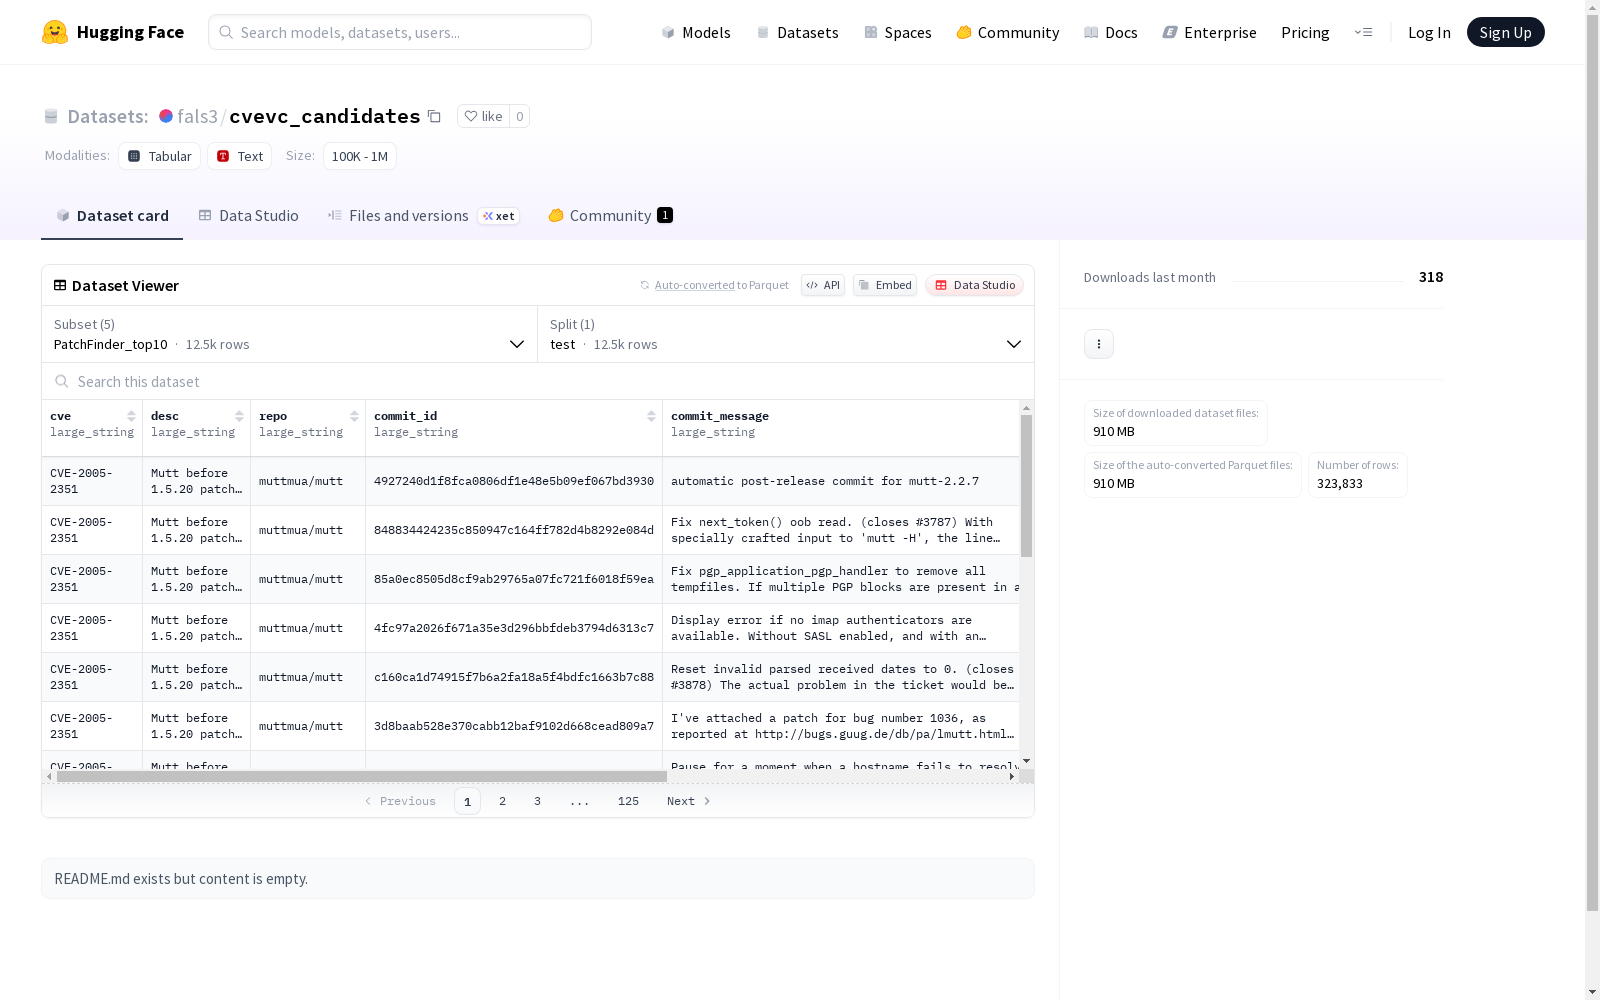
Task: Sort the table by desc column
Action: pos(239,416)
